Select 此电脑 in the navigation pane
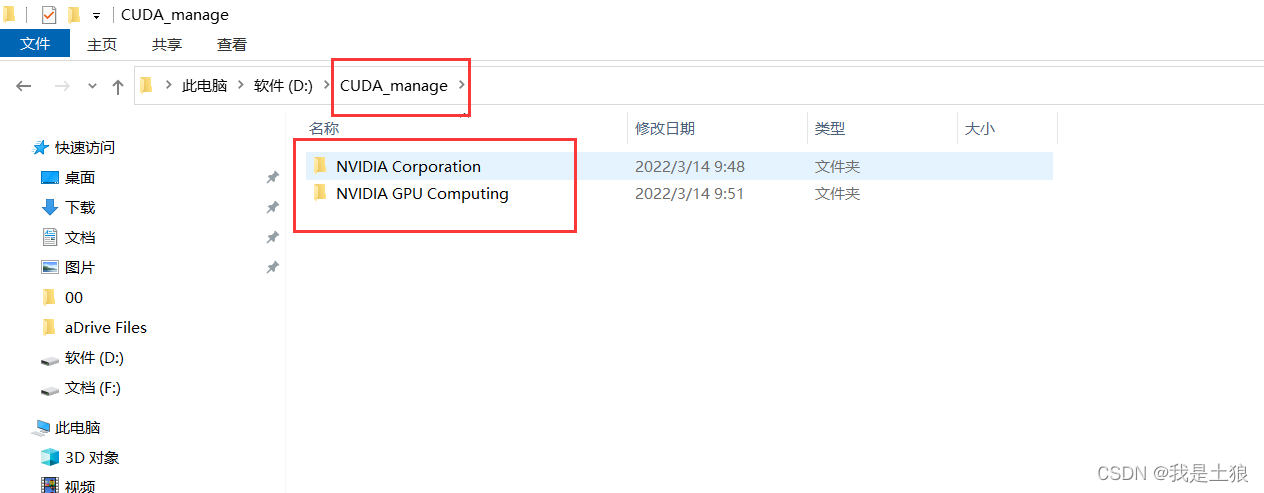This screenshot has height=493, width=1264. tap(78, 427)
